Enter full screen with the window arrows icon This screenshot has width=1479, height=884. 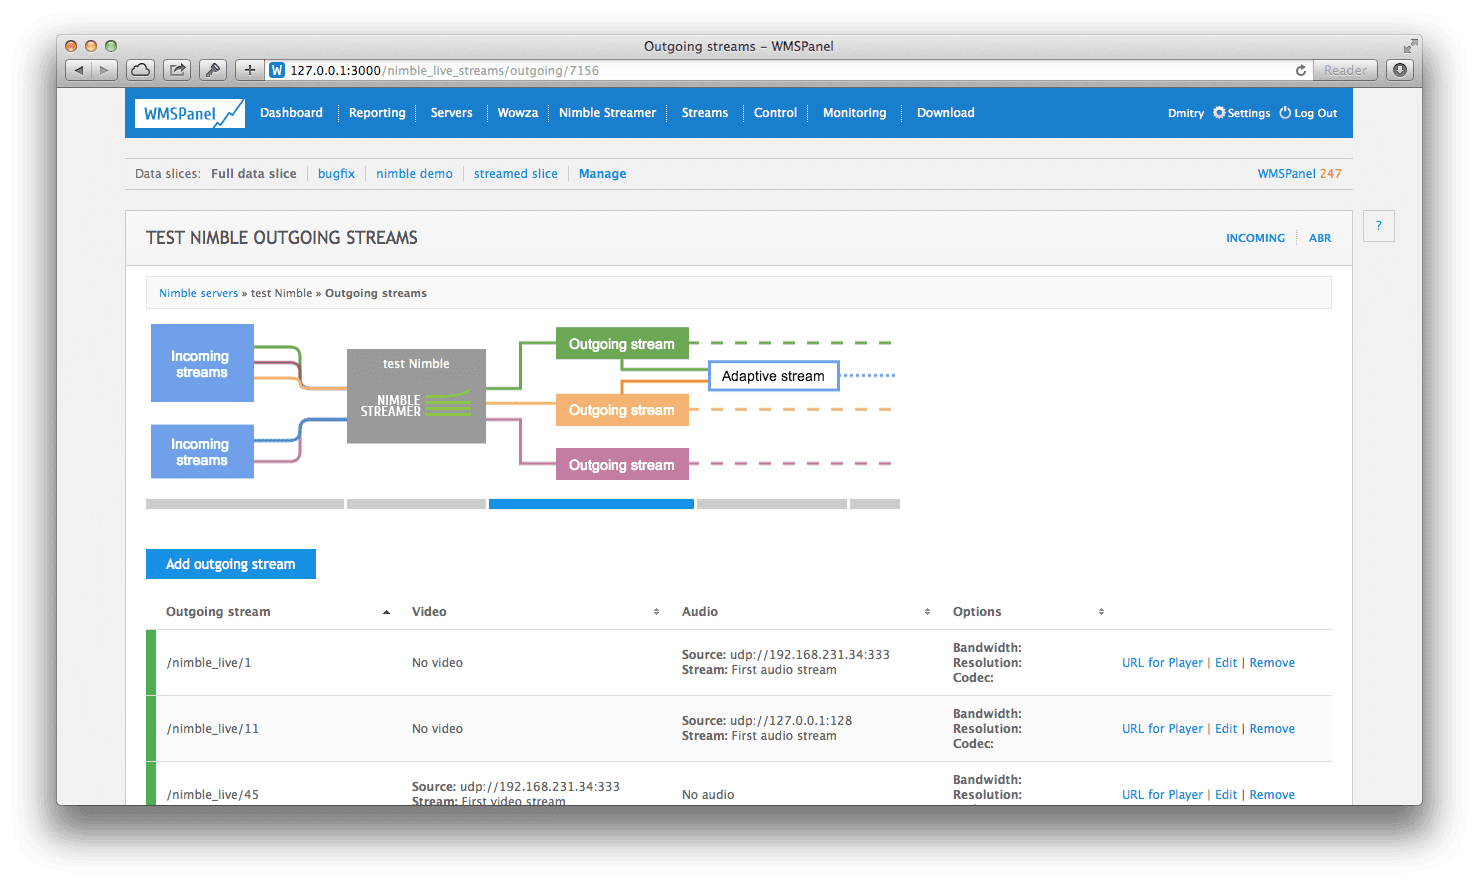point(1410,46)
